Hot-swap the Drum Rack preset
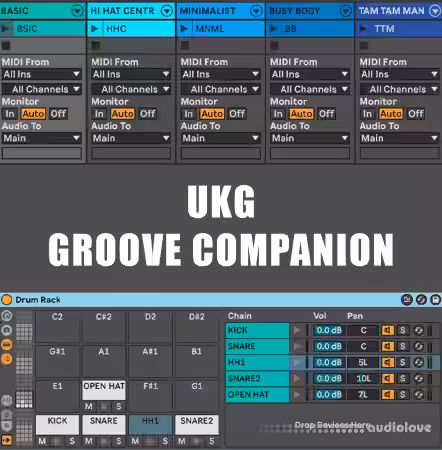The width and height of the screenshot is (442, 450). [421, 300]
